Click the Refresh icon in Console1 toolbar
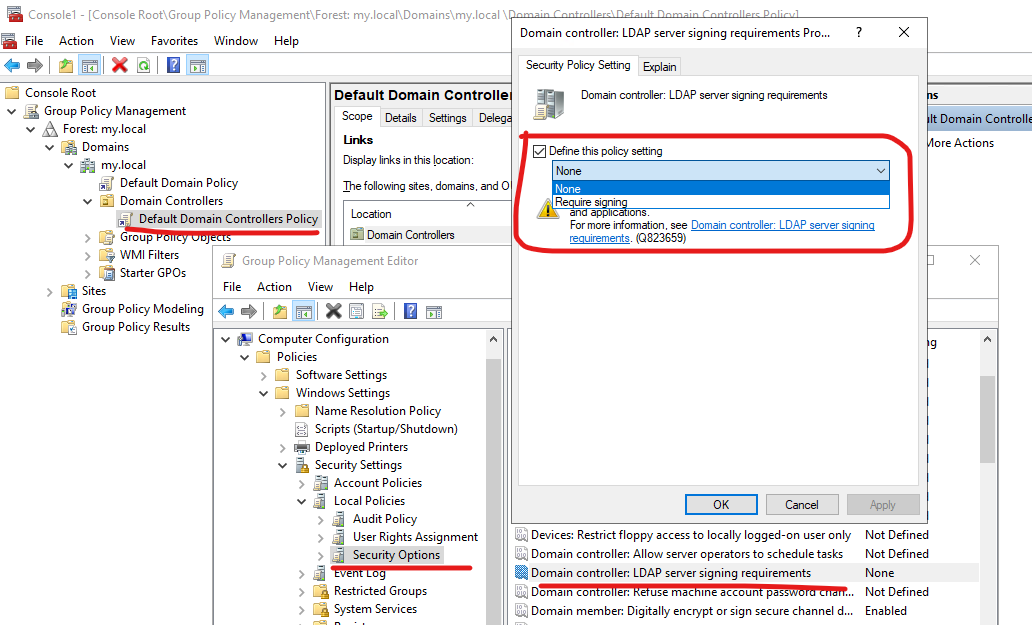The height and width of the screenshot is (625, 1032). 144,65
